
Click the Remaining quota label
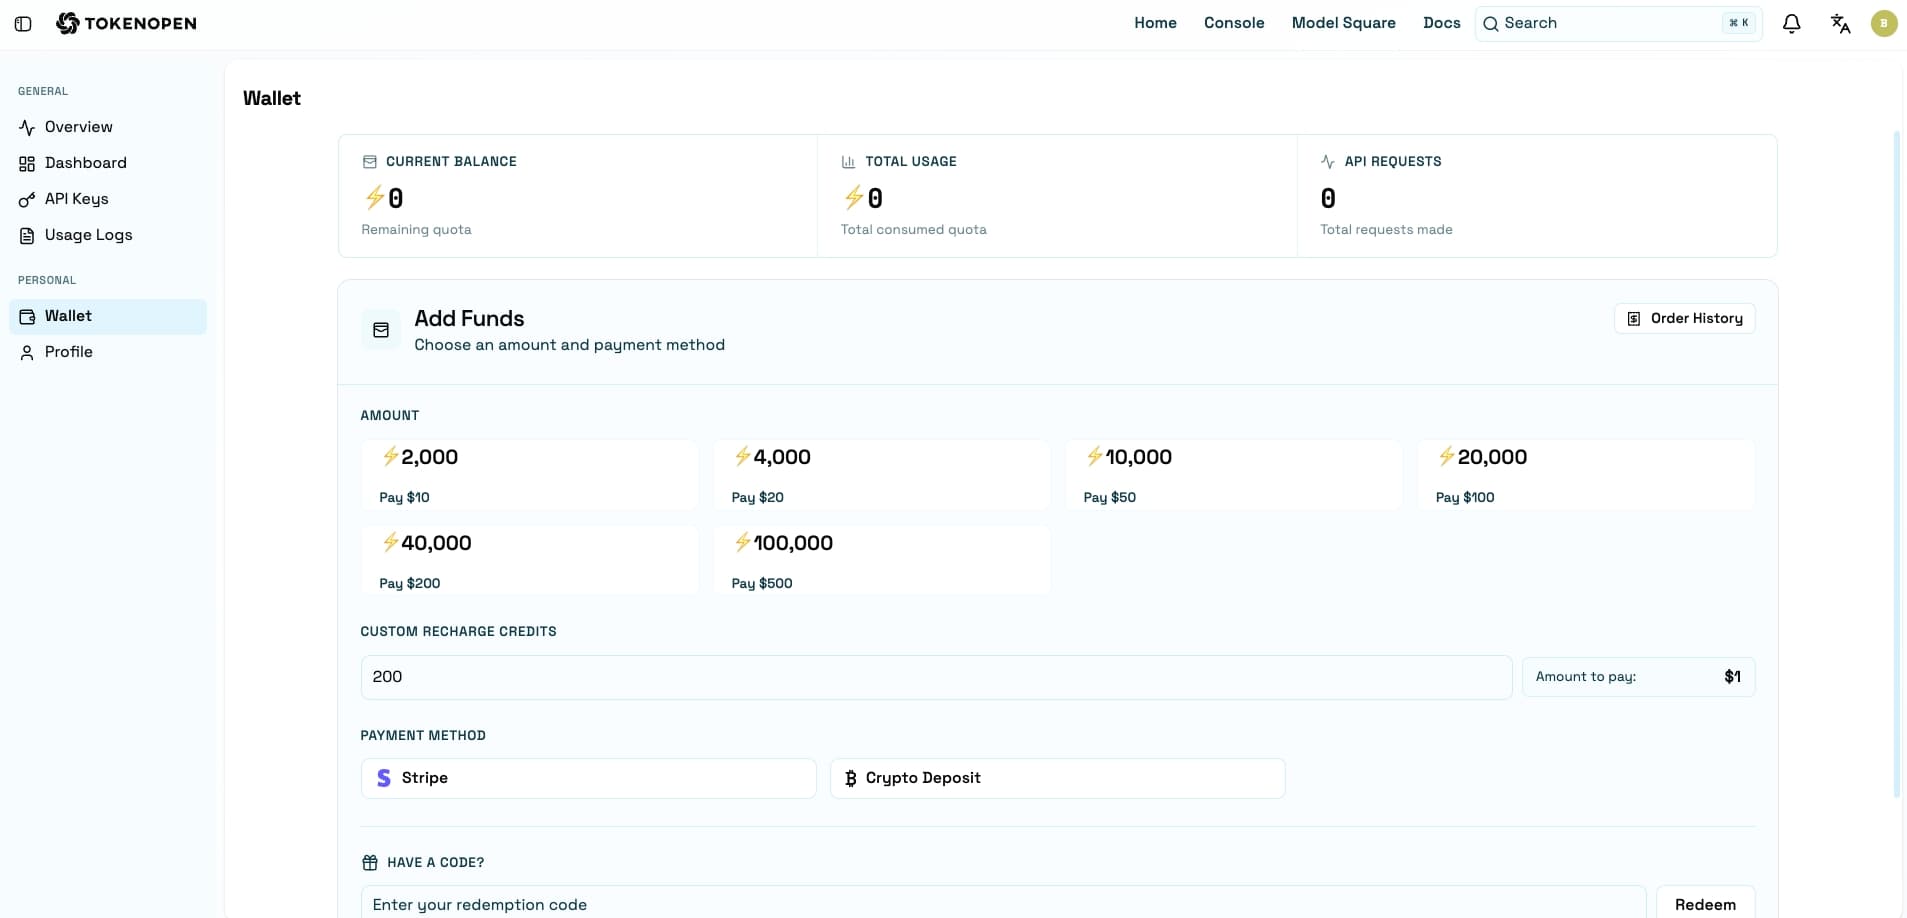416,230
